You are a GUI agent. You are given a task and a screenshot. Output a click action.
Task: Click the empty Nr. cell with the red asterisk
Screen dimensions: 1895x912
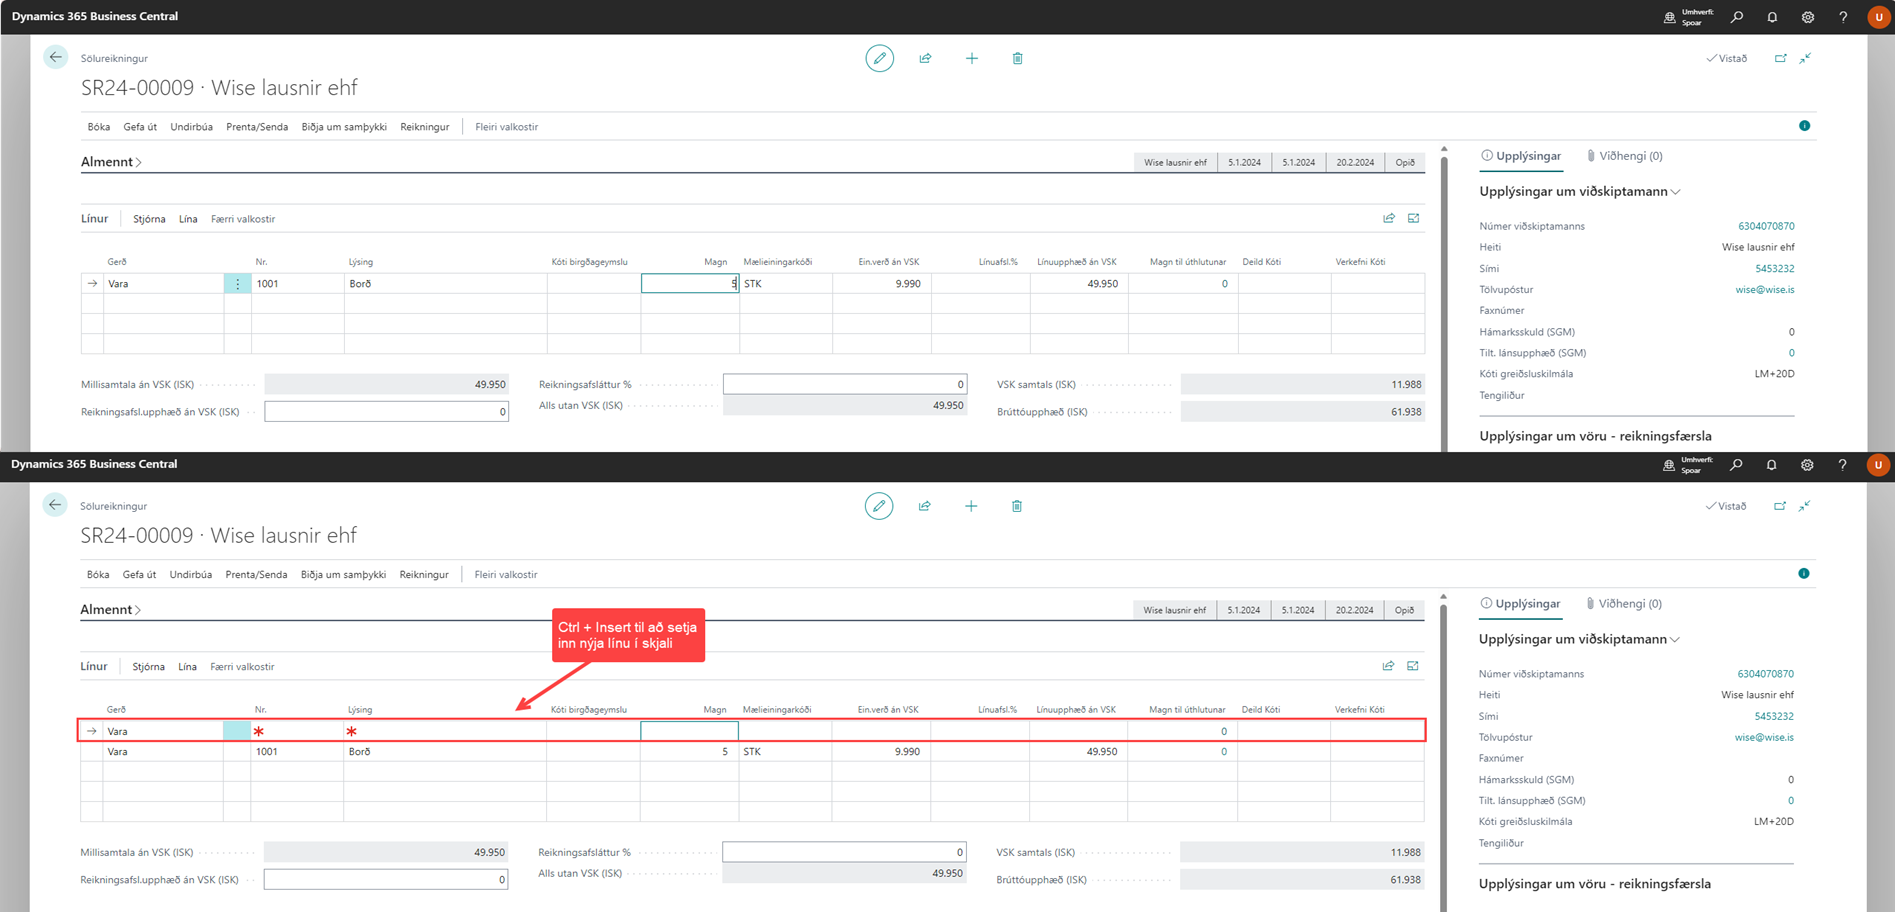click(296, 732)
